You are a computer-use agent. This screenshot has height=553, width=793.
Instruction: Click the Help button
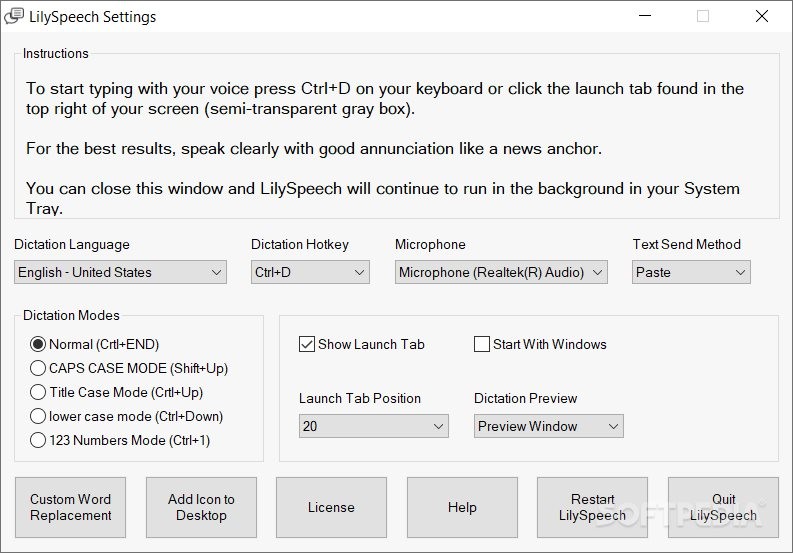pos(462,507)
